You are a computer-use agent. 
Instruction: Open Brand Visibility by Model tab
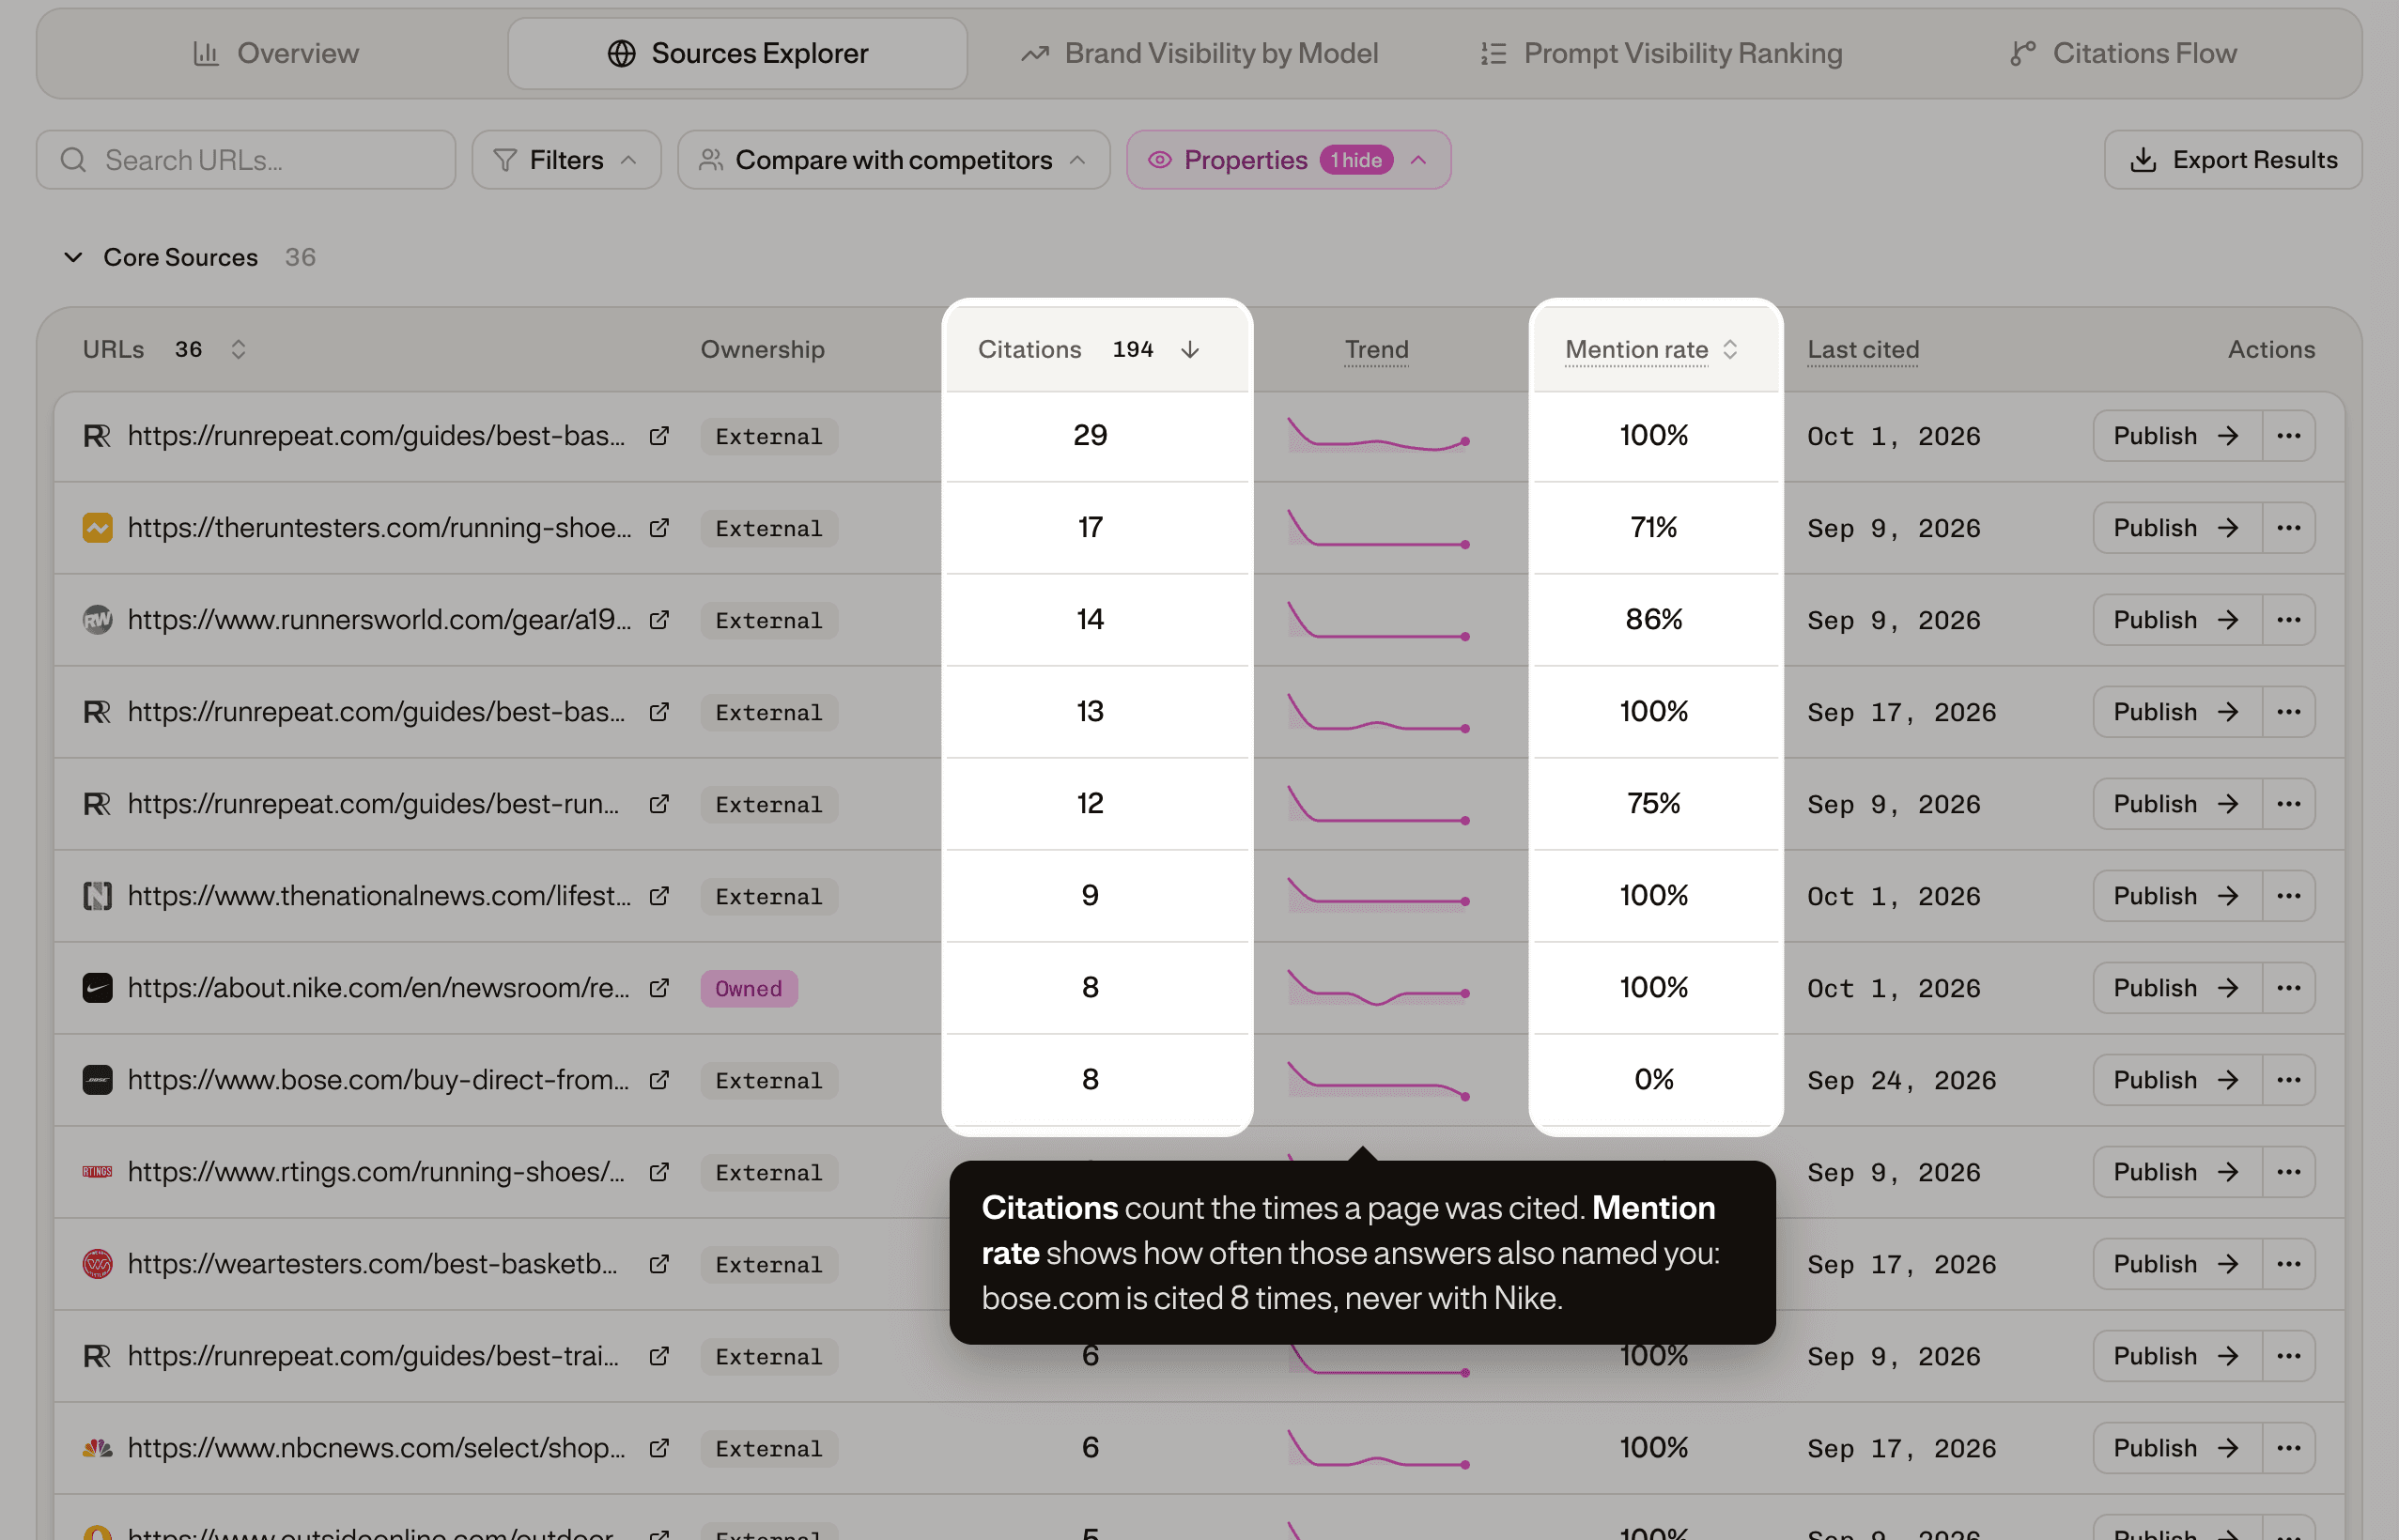pyautogui.click(x=1199, y=53)
